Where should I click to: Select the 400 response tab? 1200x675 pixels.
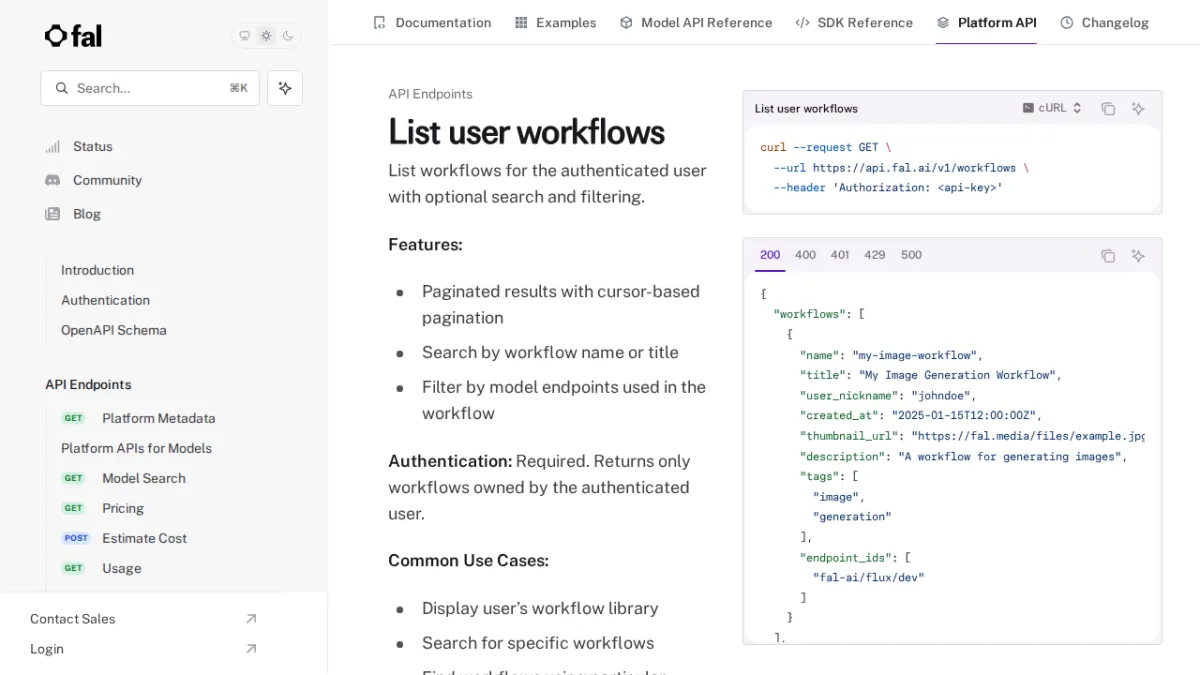805,255
